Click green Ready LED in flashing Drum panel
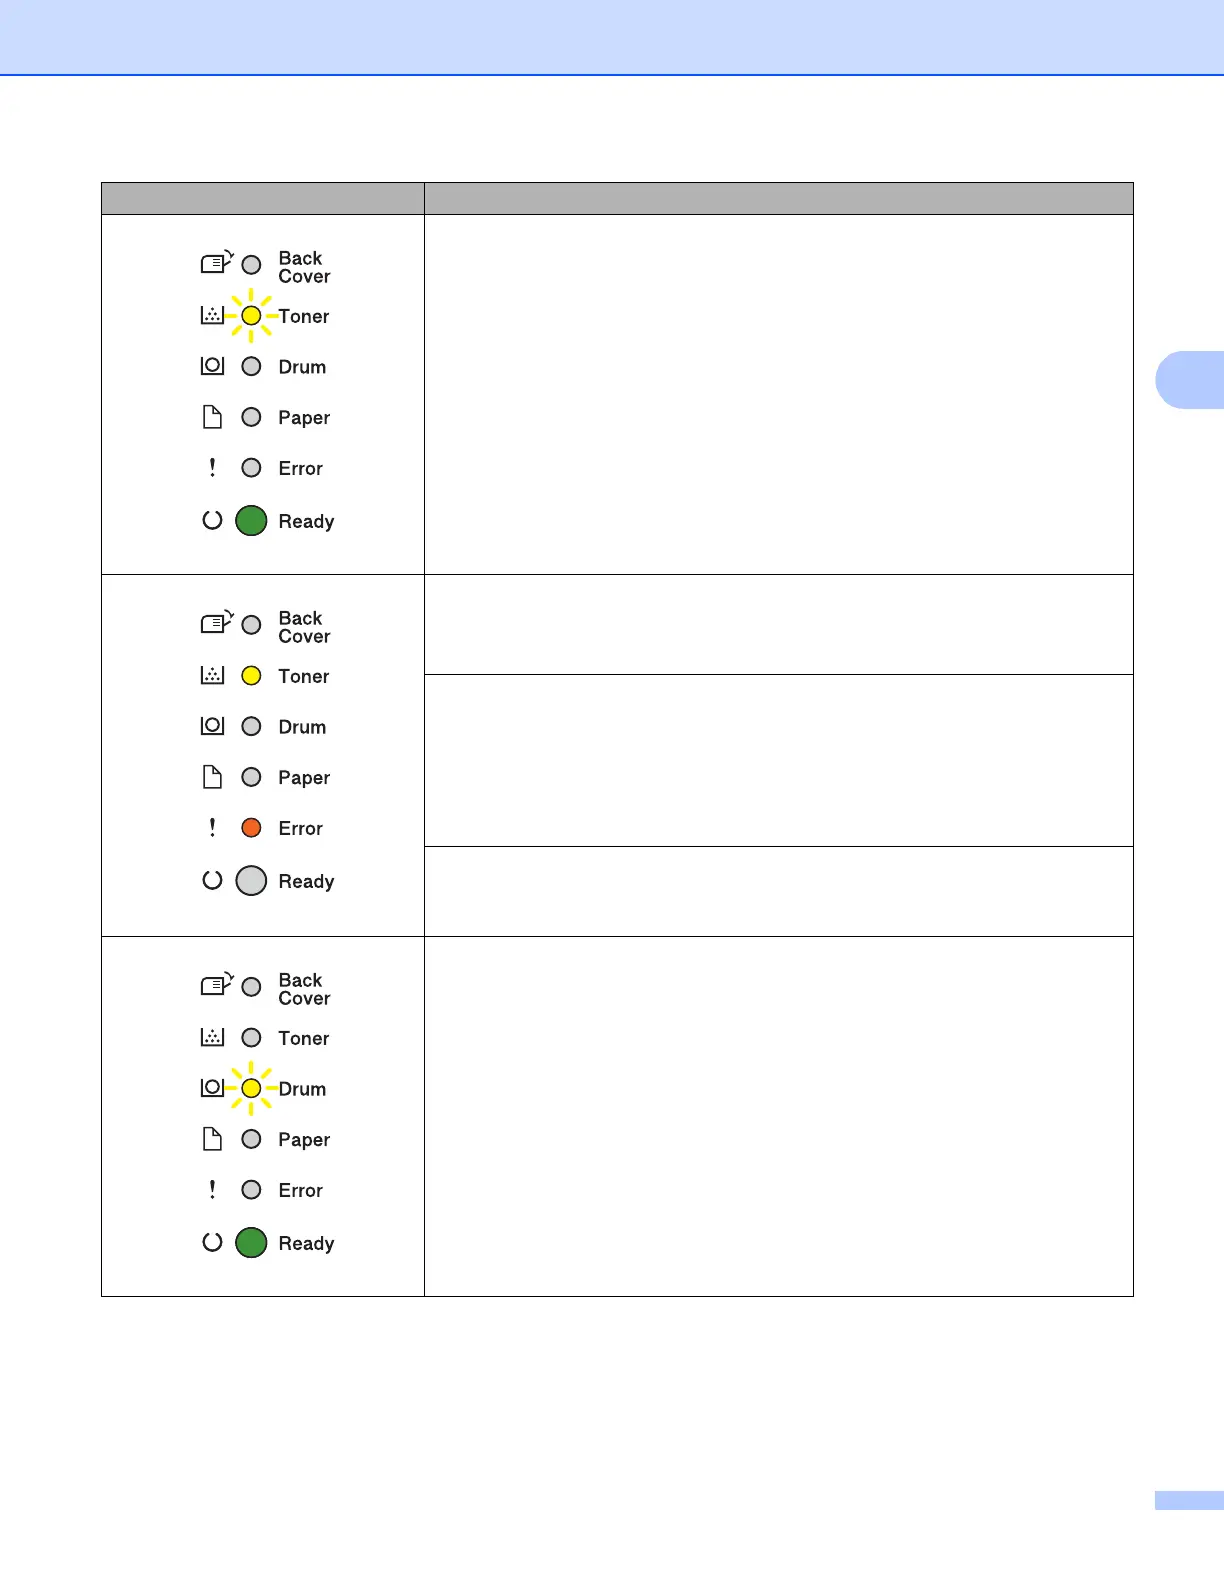1224x1584 pixels. coord(251,1243)
